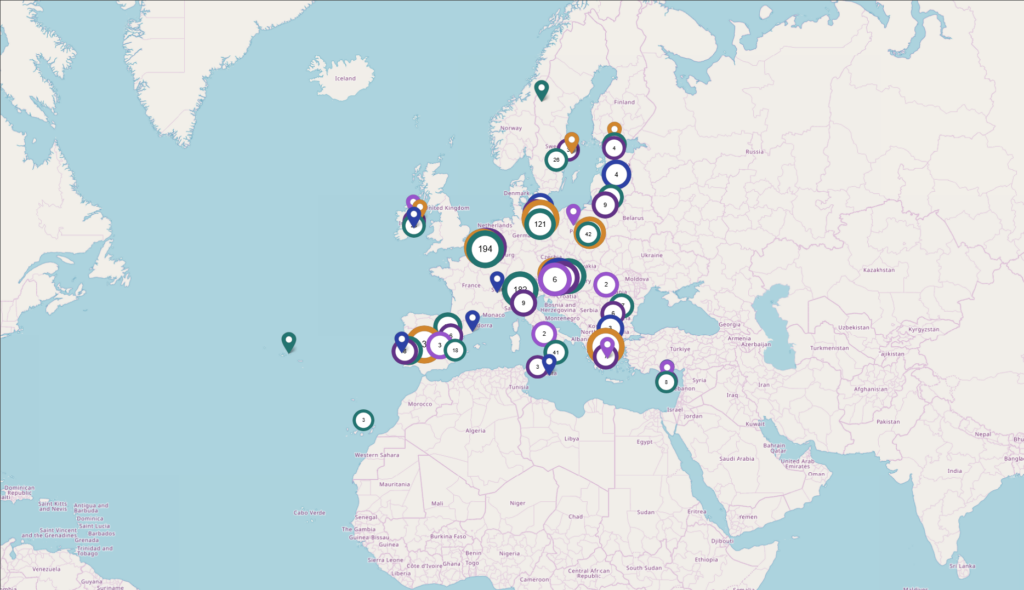Open the teal cluster labeled 26 in Sweden

coord(556,160)
